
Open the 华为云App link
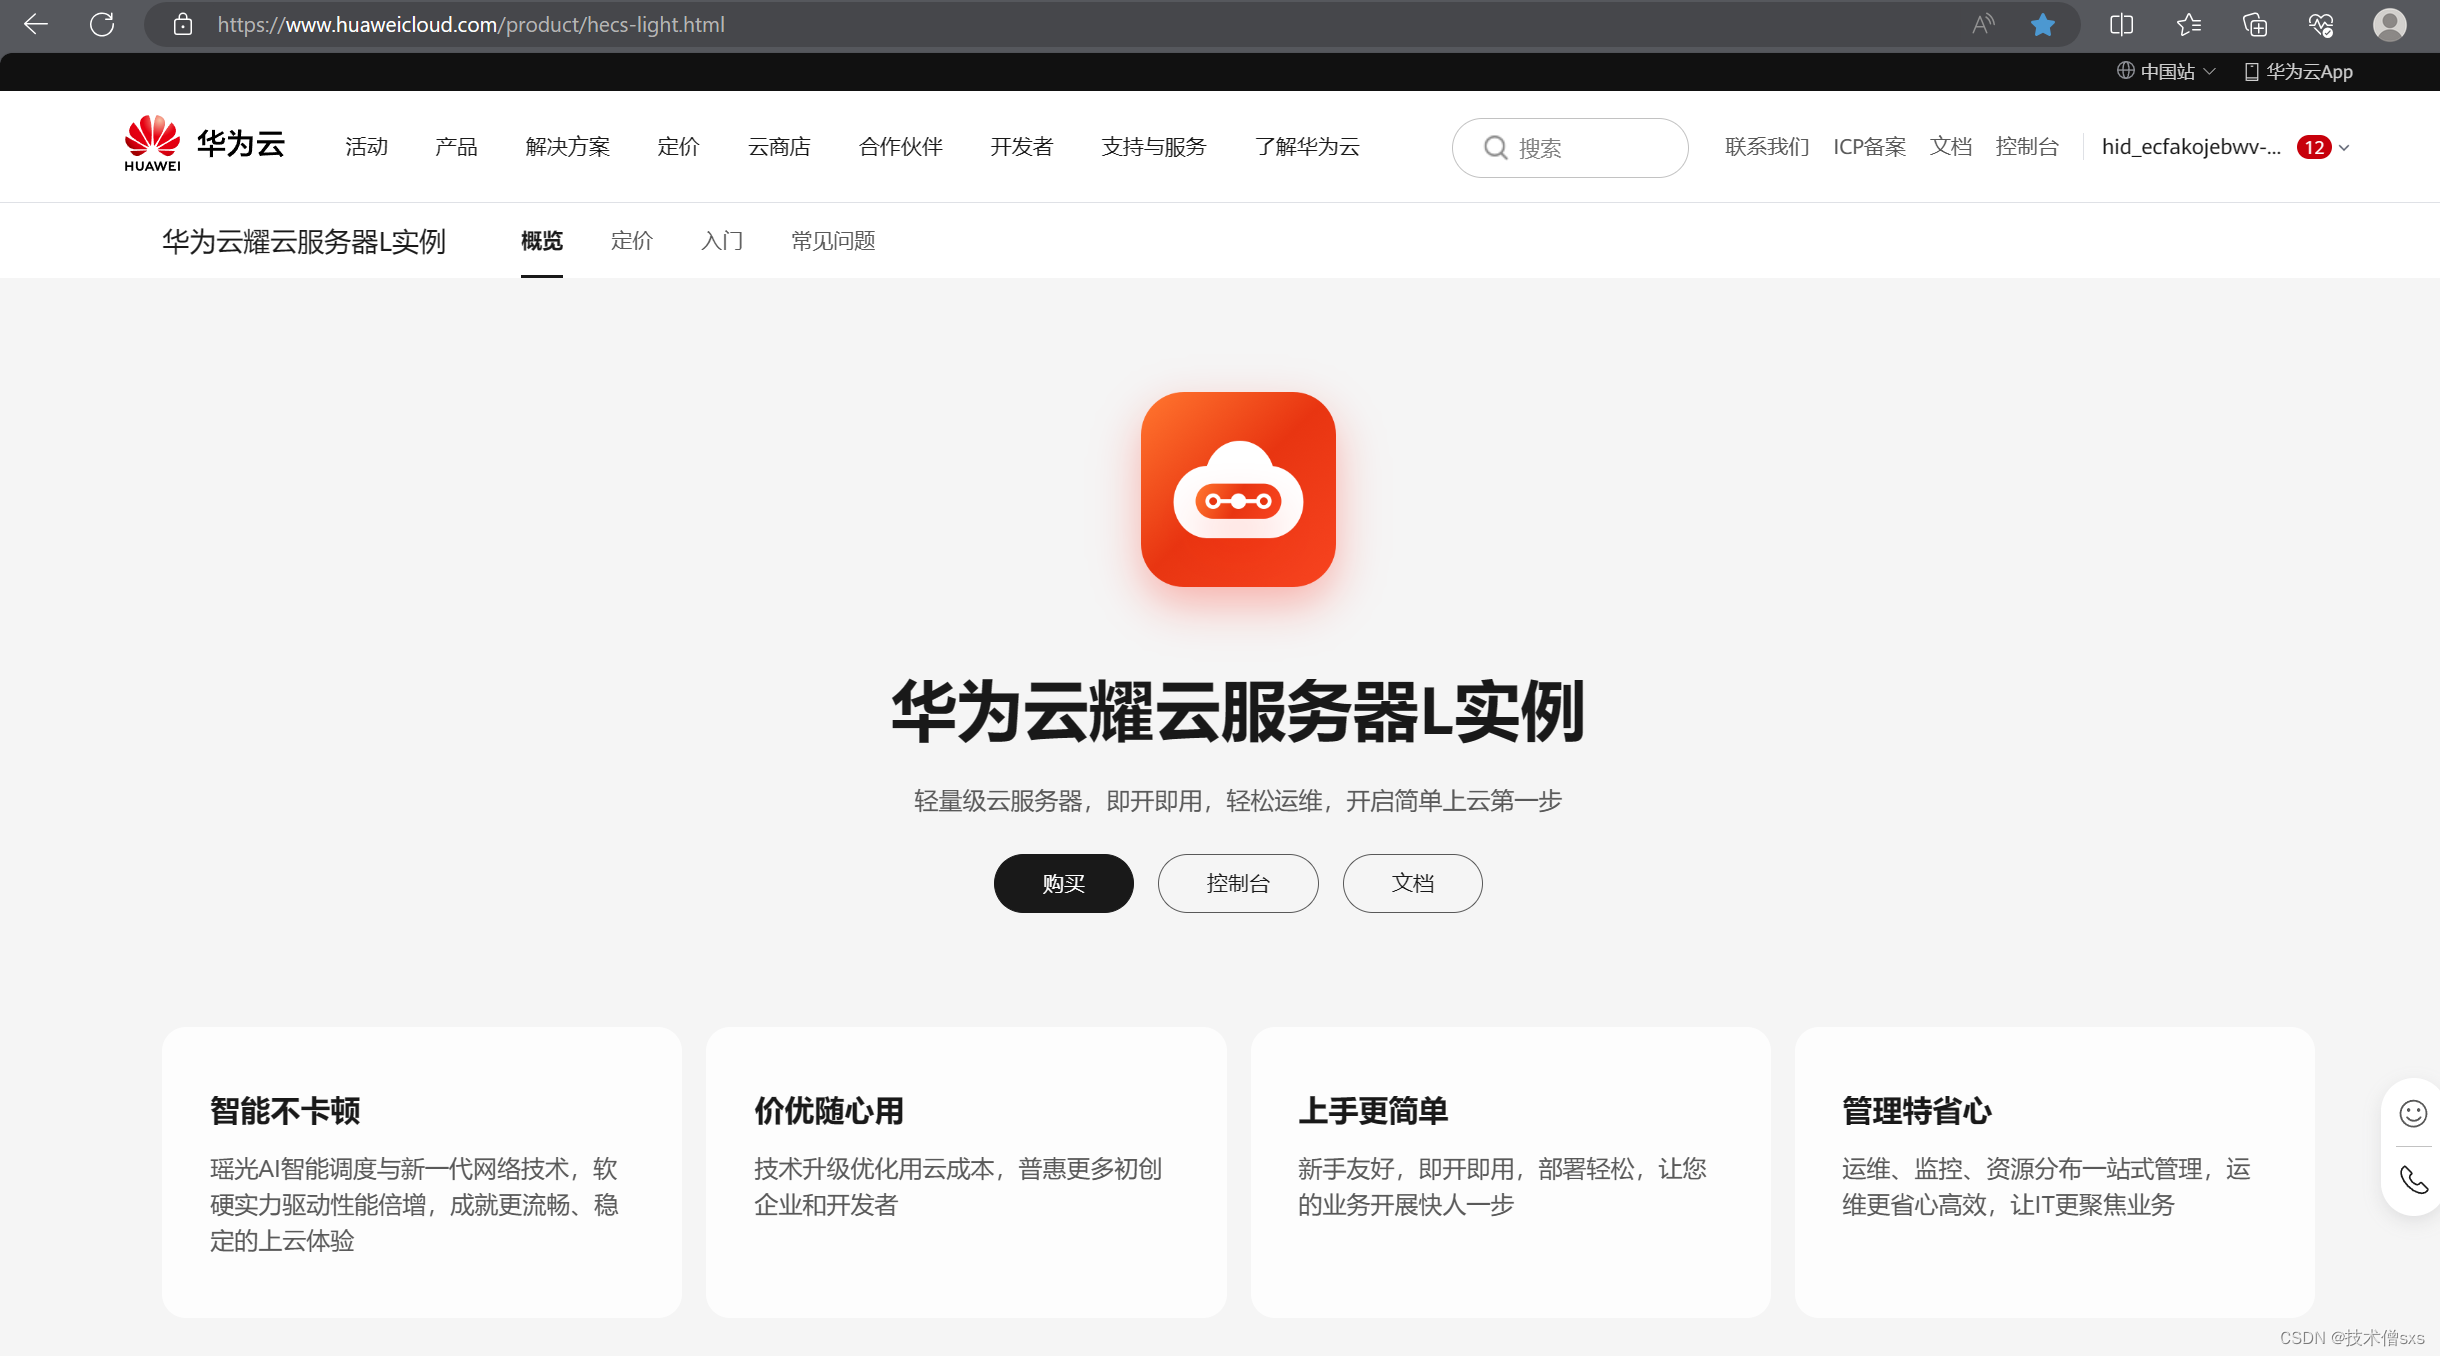pos(2298,72)
